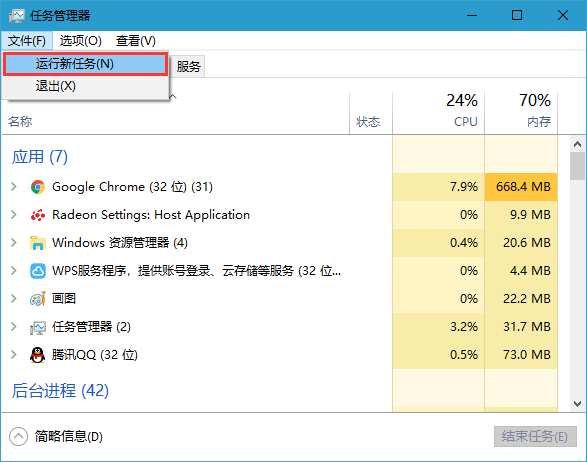
Task: Click the Task Manager title bar icon
Action: 16,16
